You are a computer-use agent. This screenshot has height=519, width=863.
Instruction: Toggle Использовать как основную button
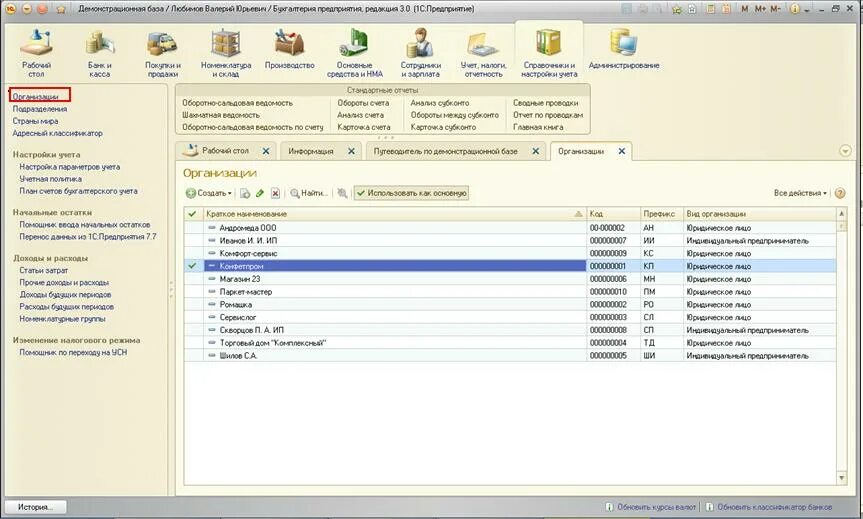411,193
